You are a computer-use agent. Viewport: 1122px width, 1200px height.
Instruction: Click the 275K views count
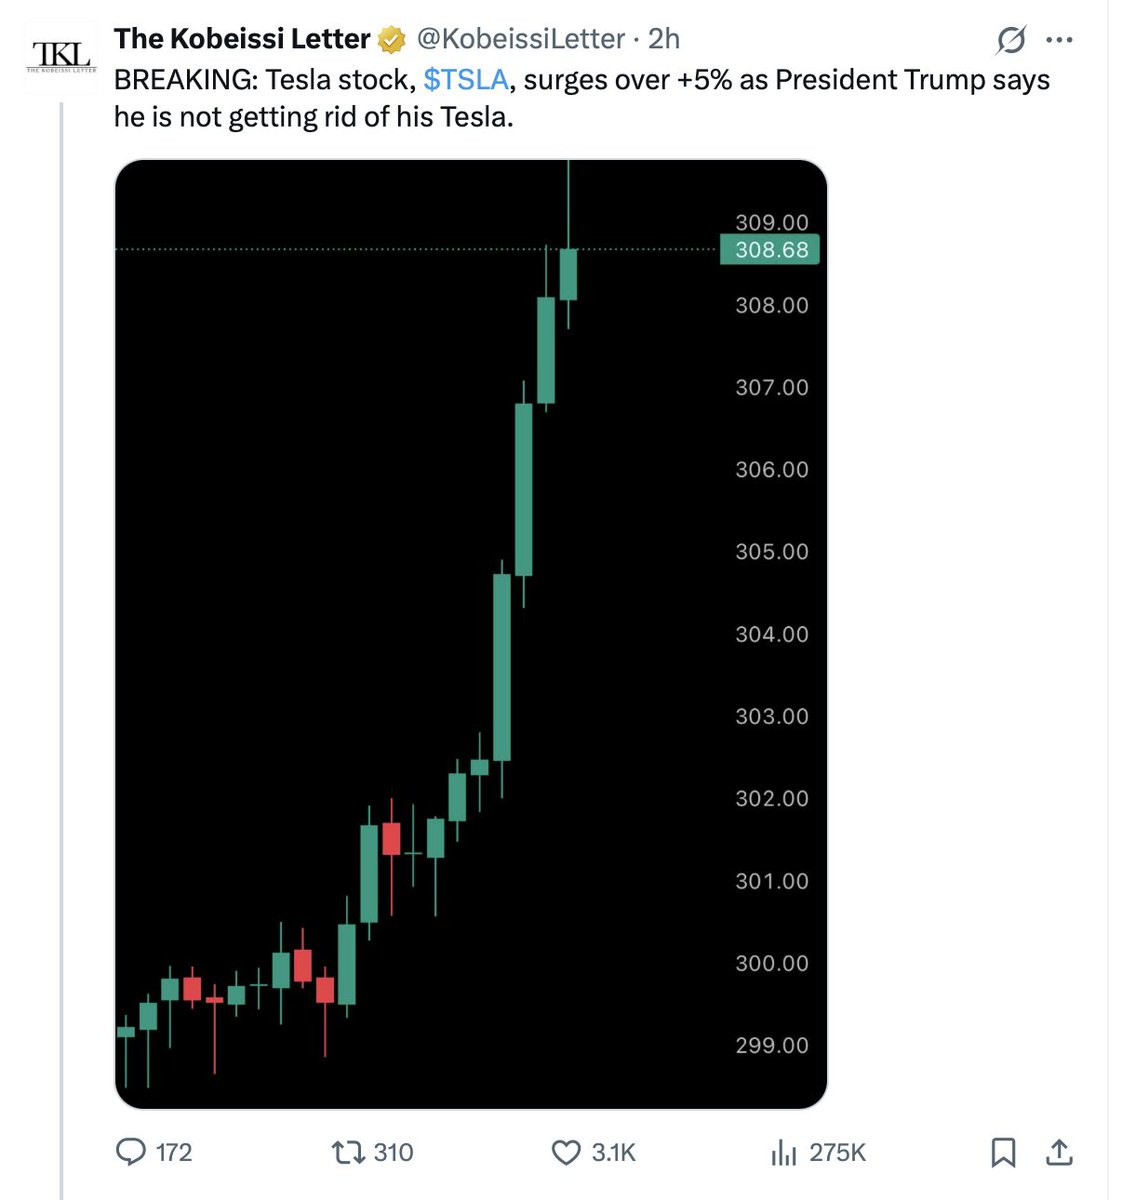tap(837, 1152)
